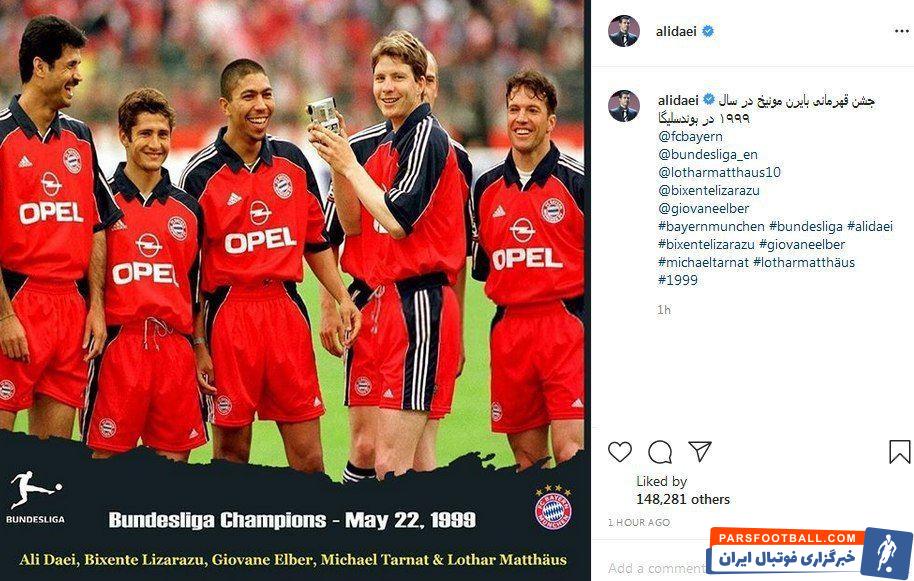Click the verified badge beside header username
The width and height of the screenshot is (914, 581).
coord(708,31)
